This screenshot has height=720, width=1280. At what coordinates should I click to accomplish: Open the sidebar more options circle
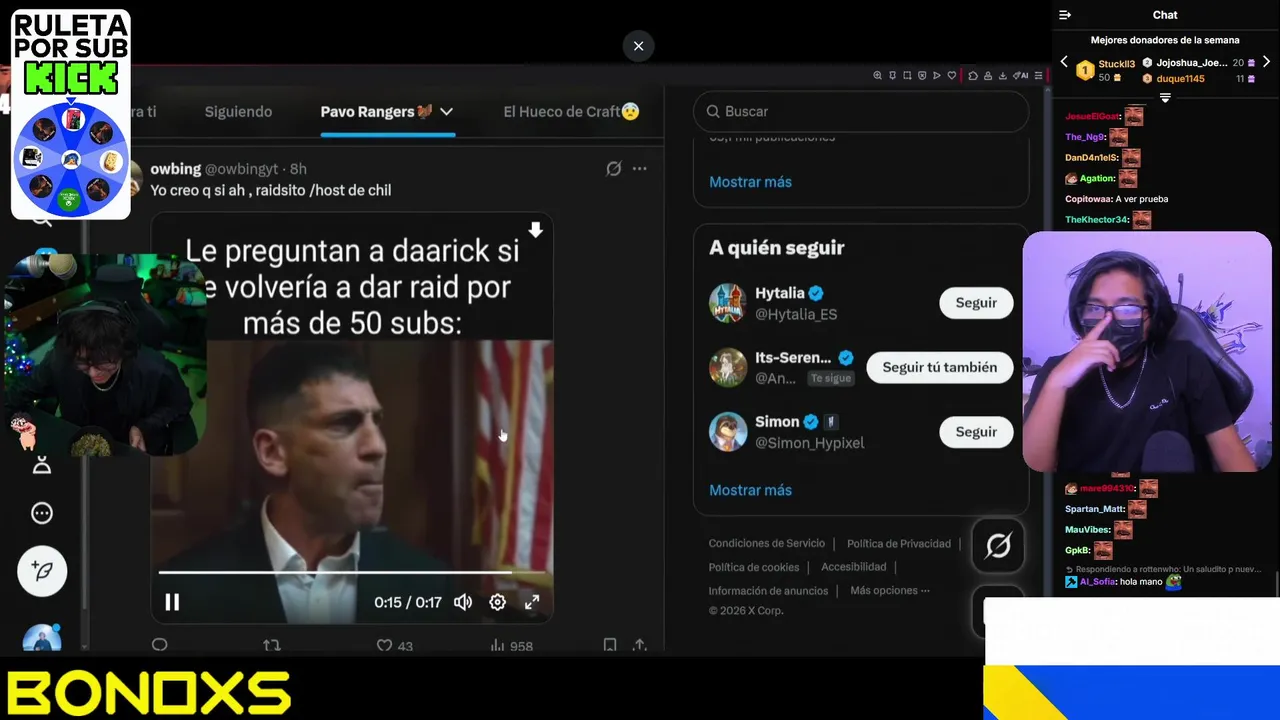pyautogui.click(x=42, y=513)
